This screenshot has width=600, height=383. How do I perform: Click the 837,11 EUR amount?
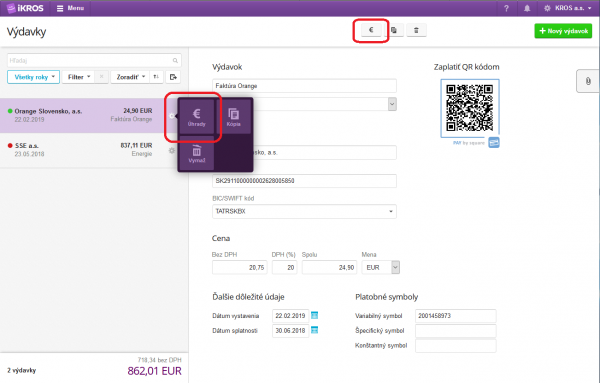point(136,145)
